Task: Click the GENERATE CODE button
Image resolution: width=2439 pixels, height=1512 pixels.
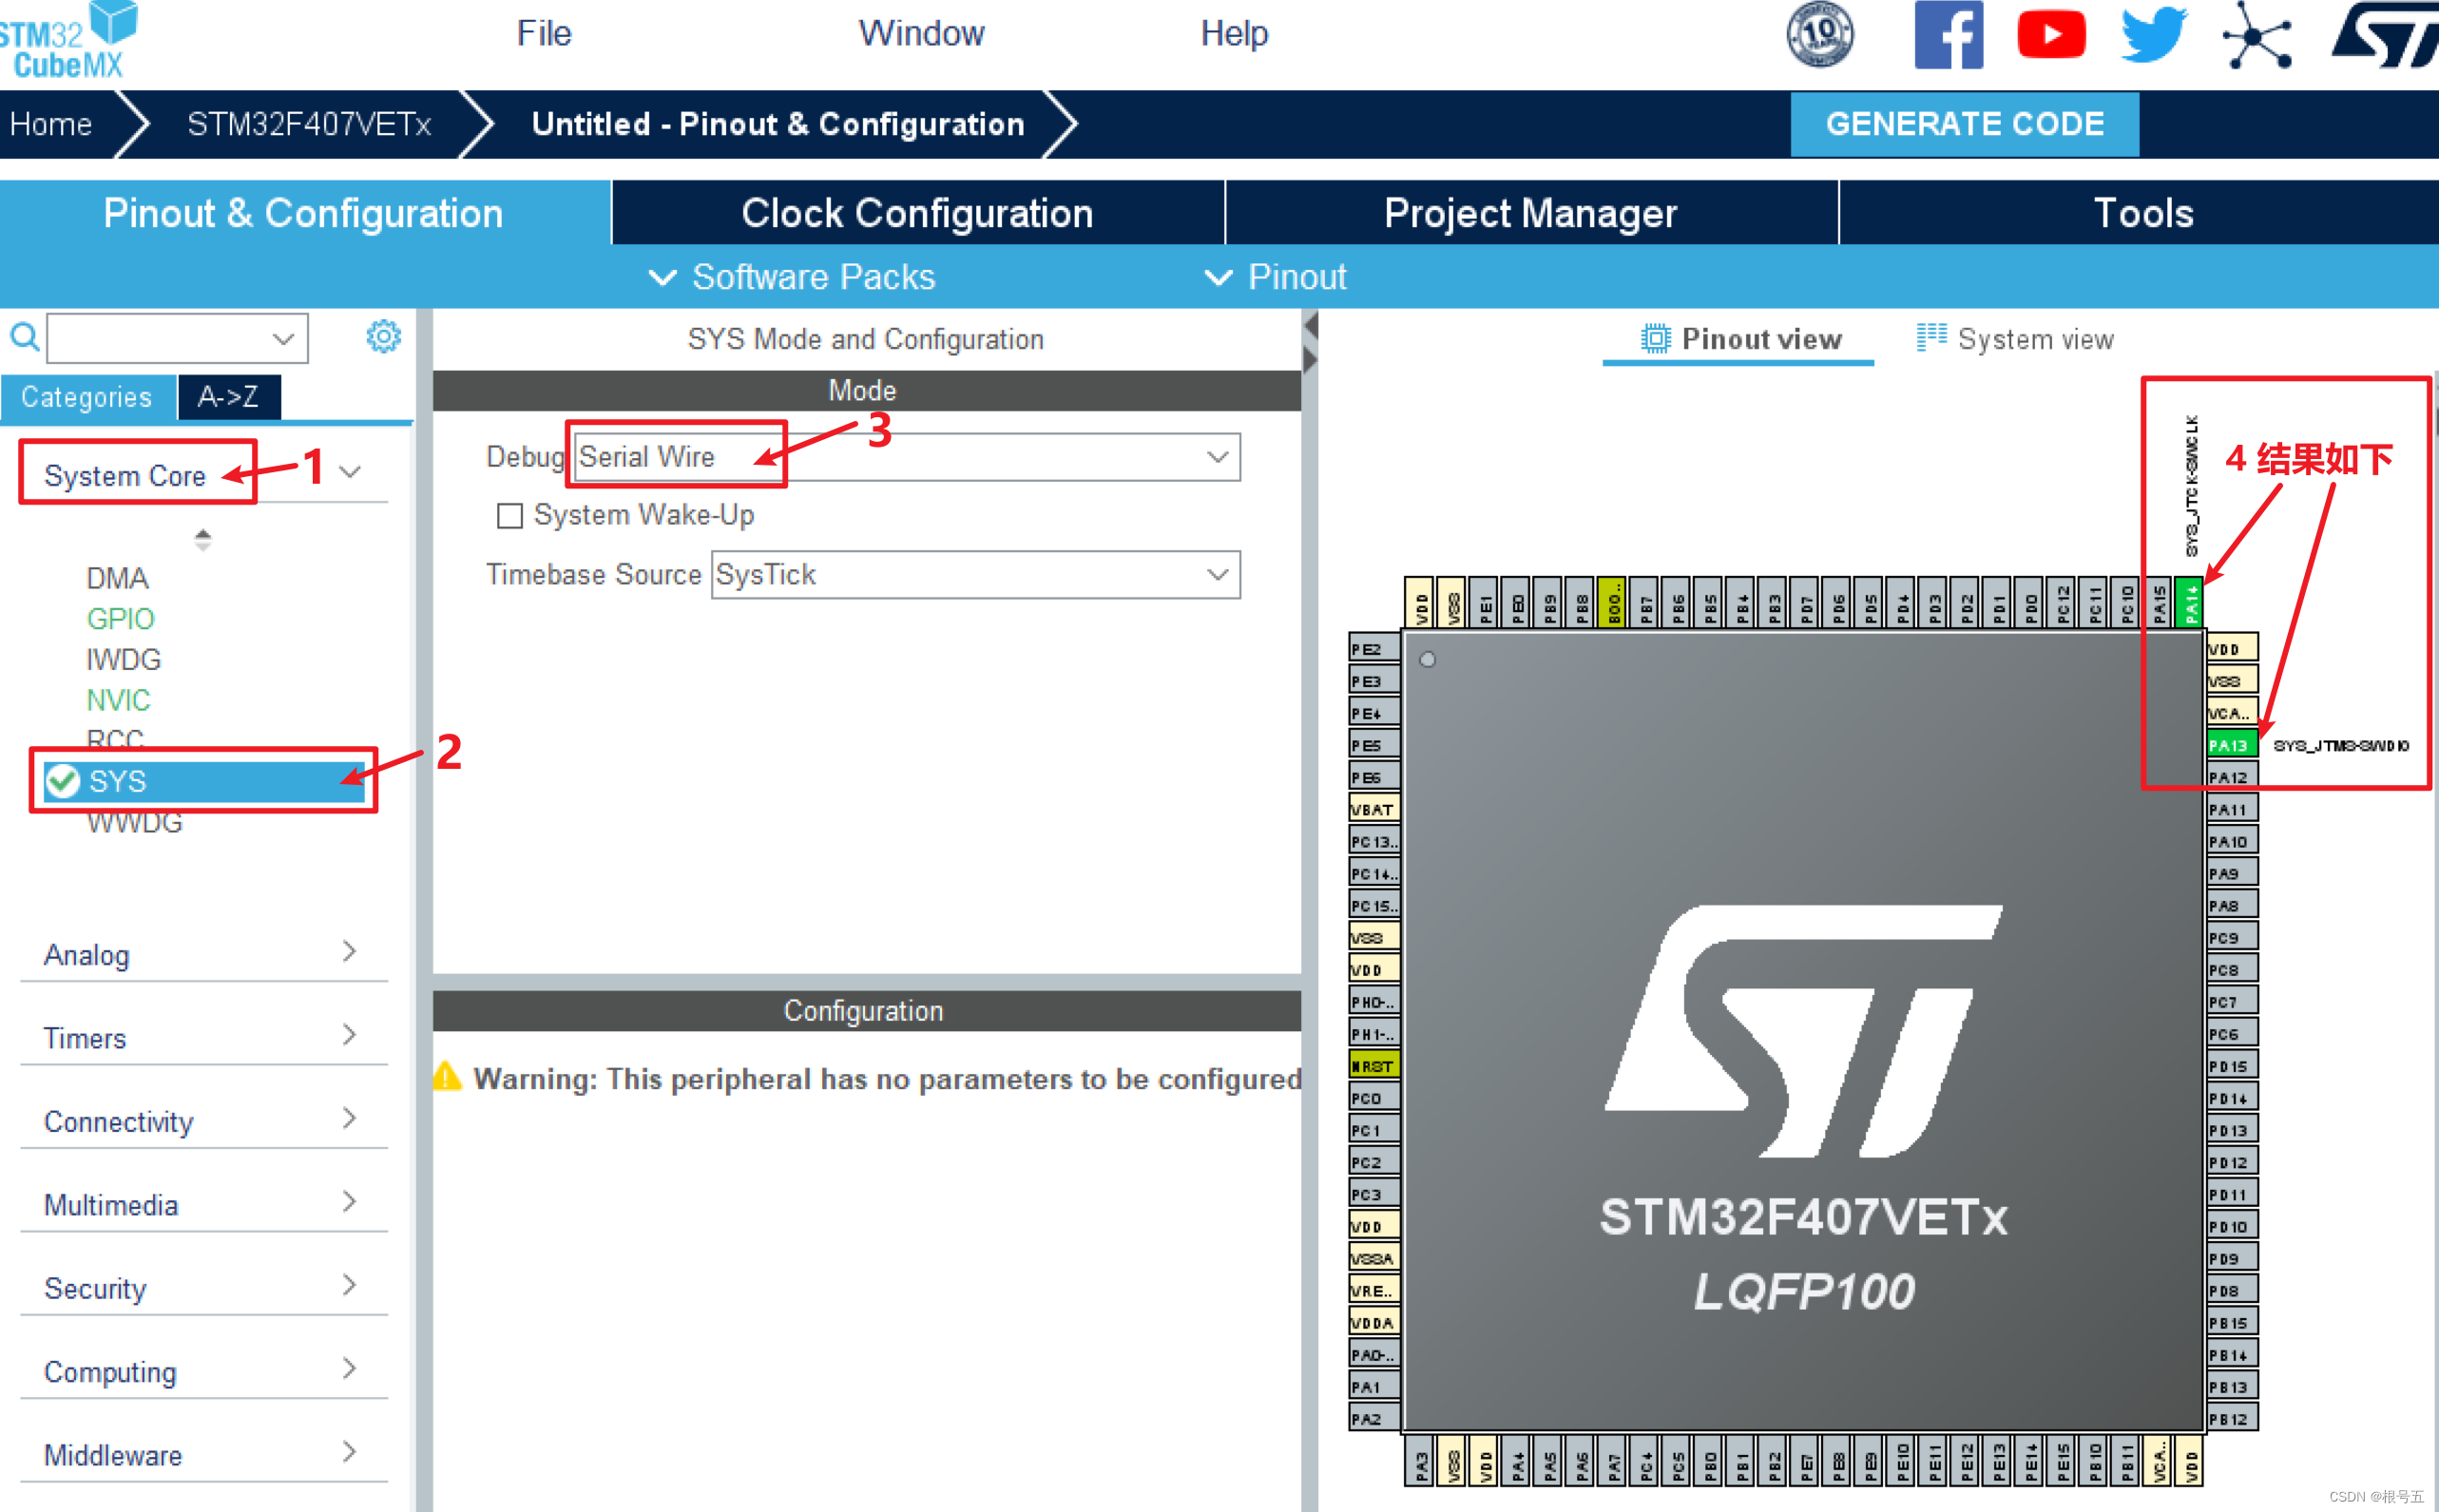Action: [1964, 124]
